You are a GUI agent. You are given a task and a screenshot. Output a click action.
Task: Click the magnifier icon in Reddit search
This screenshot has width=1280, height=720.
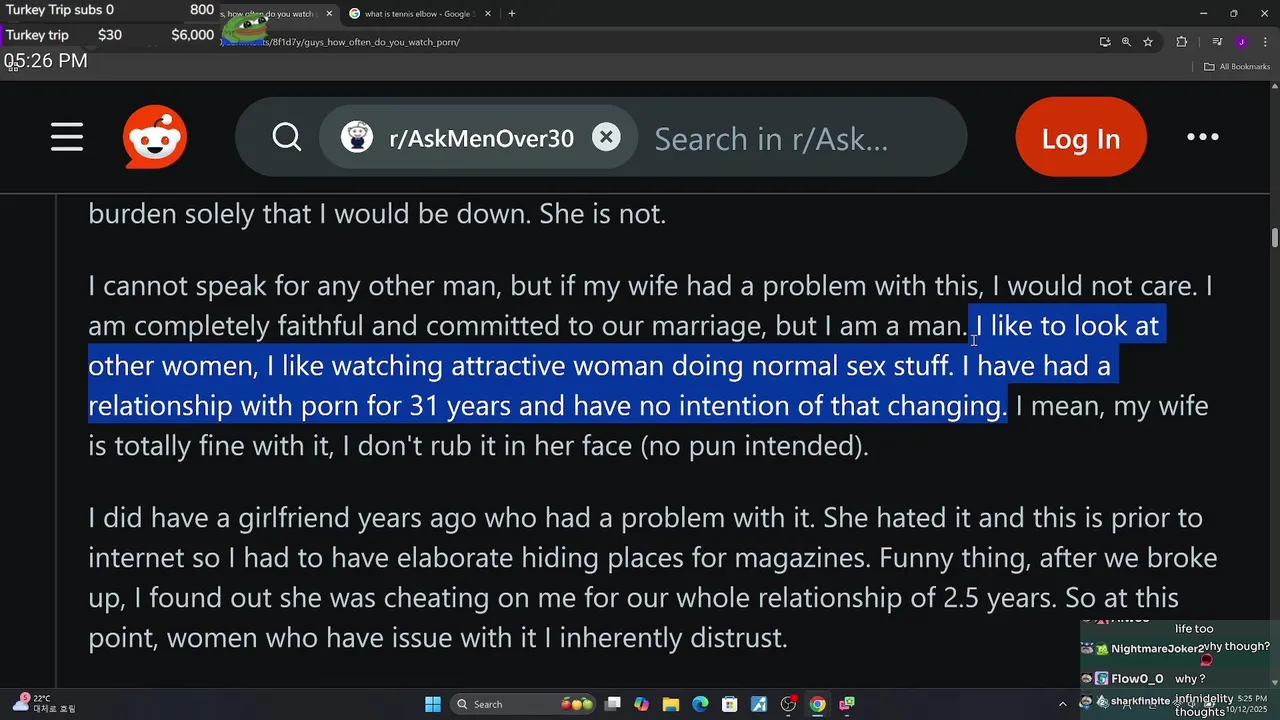pos(287,137)
